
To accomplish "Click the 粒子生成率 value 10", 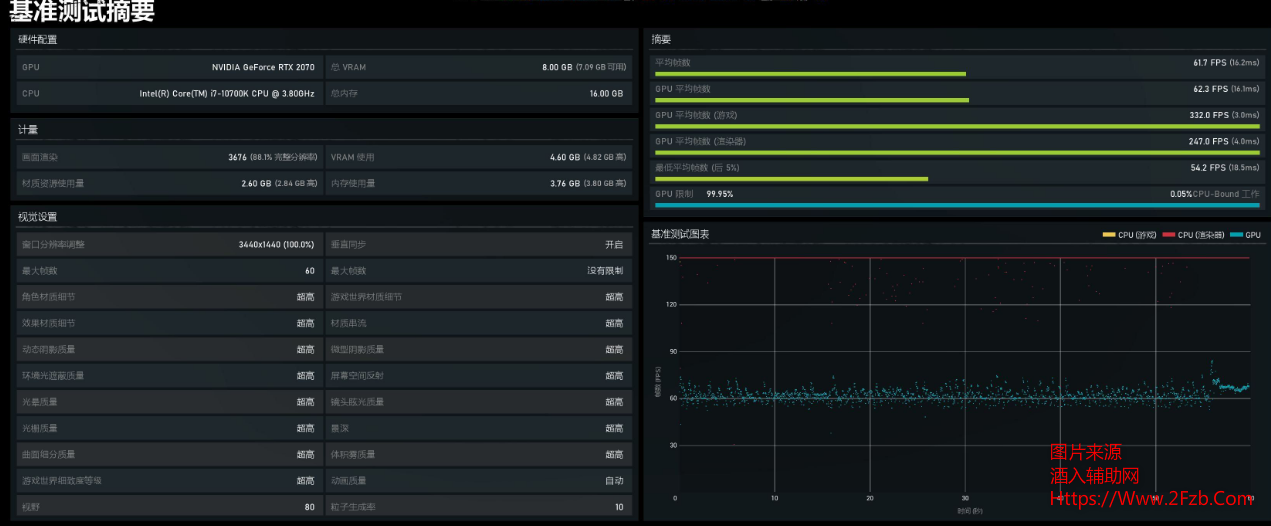I will pyautogui.click(x=619, y=506).
